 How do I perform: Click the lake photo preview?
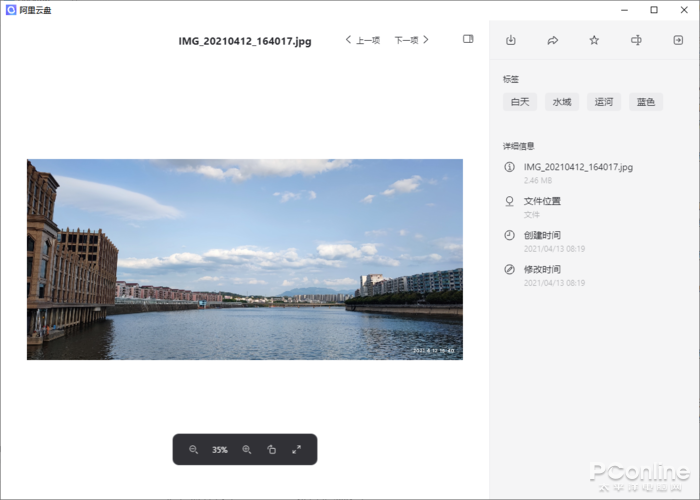244,259
